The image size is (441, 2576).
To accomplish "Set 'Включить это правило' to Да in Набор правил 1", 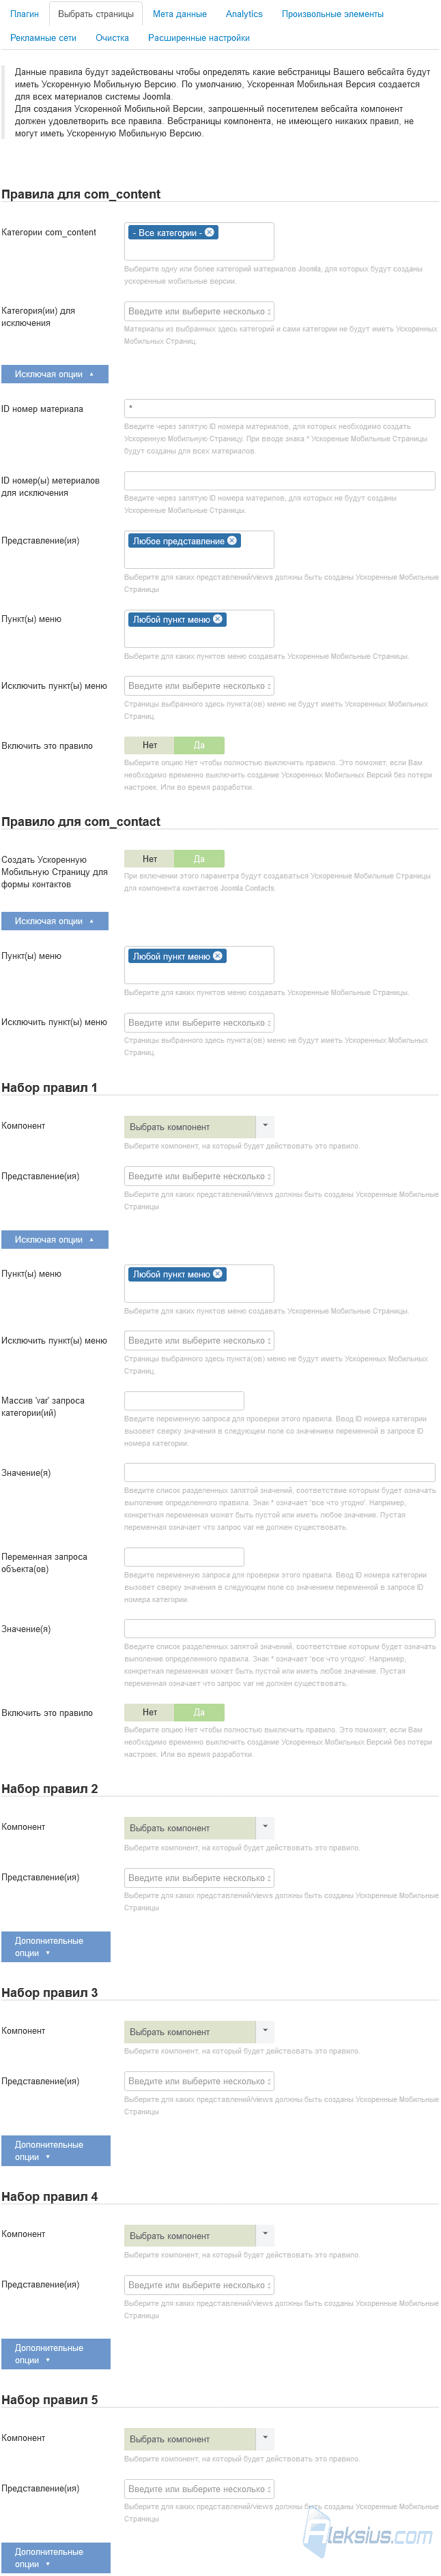I will [x=199, y=1712].
